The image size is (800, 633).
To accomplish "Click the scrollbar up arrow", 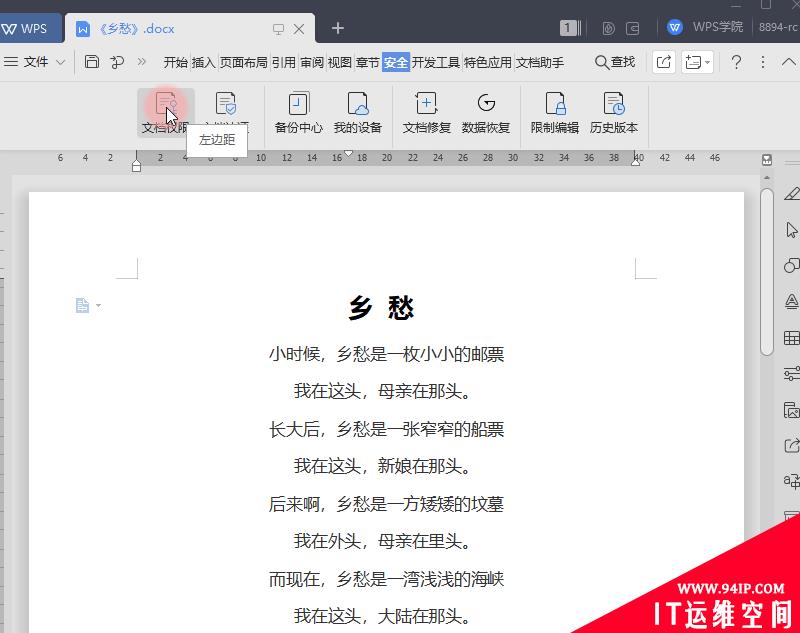I will pos(766,178).
